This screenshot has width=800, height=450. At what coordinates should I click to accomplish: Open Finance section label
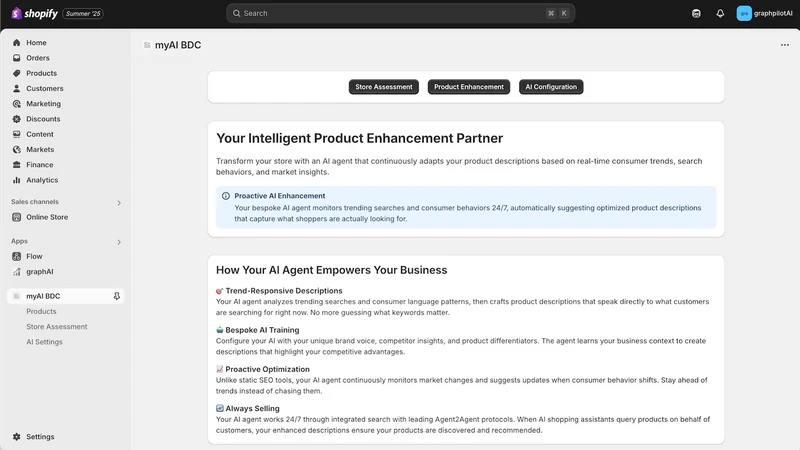point(40,165)
